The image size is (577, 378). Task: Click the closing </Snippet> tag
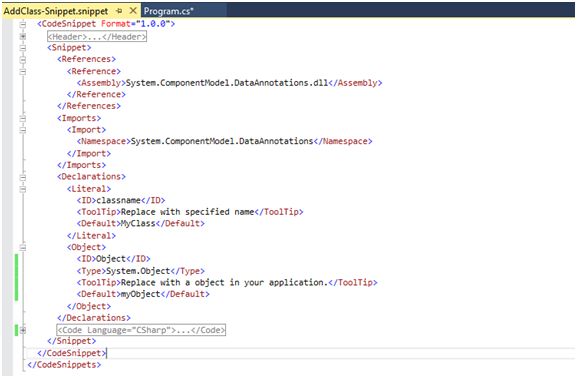(71, 341)
